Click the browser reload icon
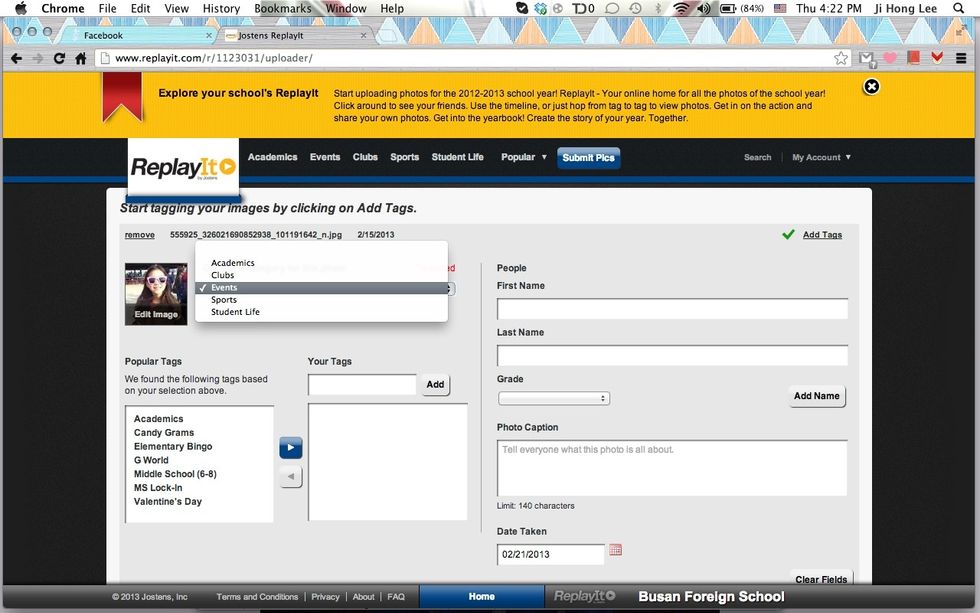The height and width of the screenshot is (613, 980). 60,59
